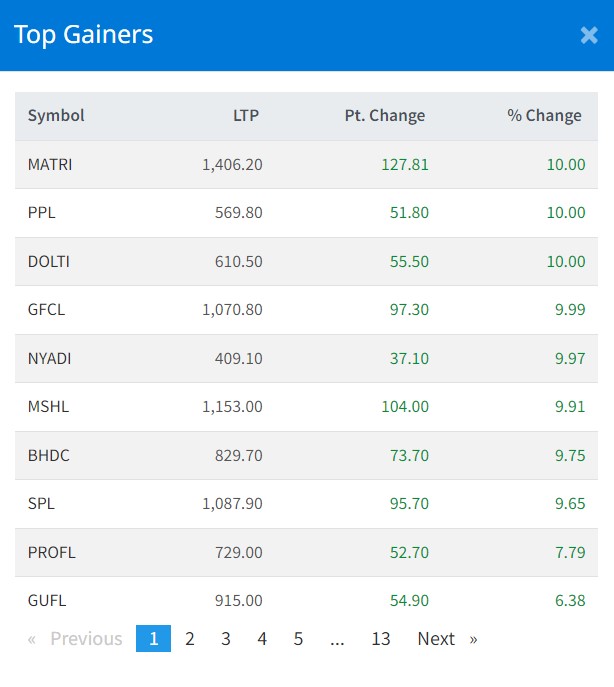The image size is (614, 687).
Task: Select the NYADI symbol
Action: click(x=49, y=358)
